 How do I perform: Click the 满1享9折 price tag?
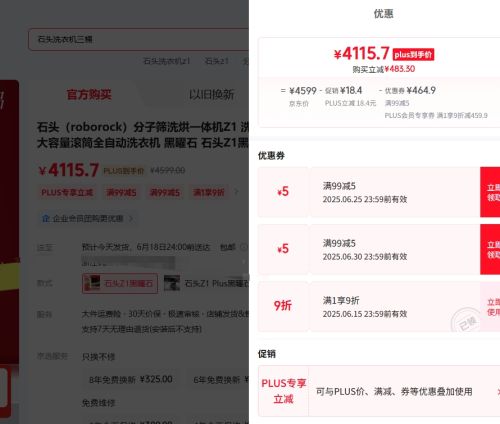coord(209,192)
